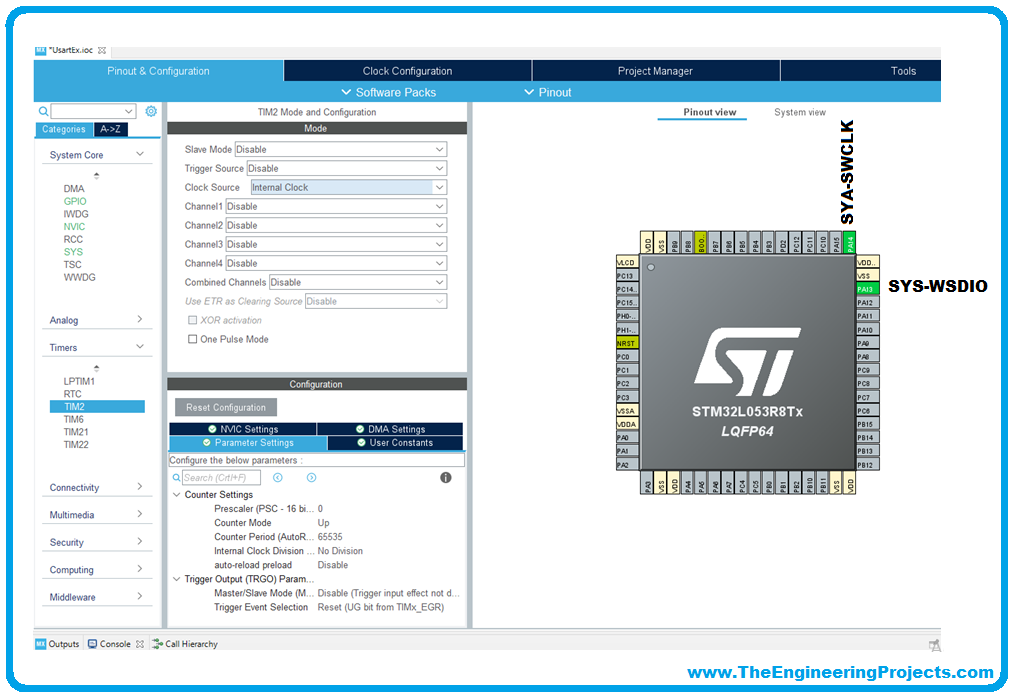The height and width of the screenshot is (700, 1016).
Task: Click the settings gear icon beside search
Action: [x=151, y=111]
